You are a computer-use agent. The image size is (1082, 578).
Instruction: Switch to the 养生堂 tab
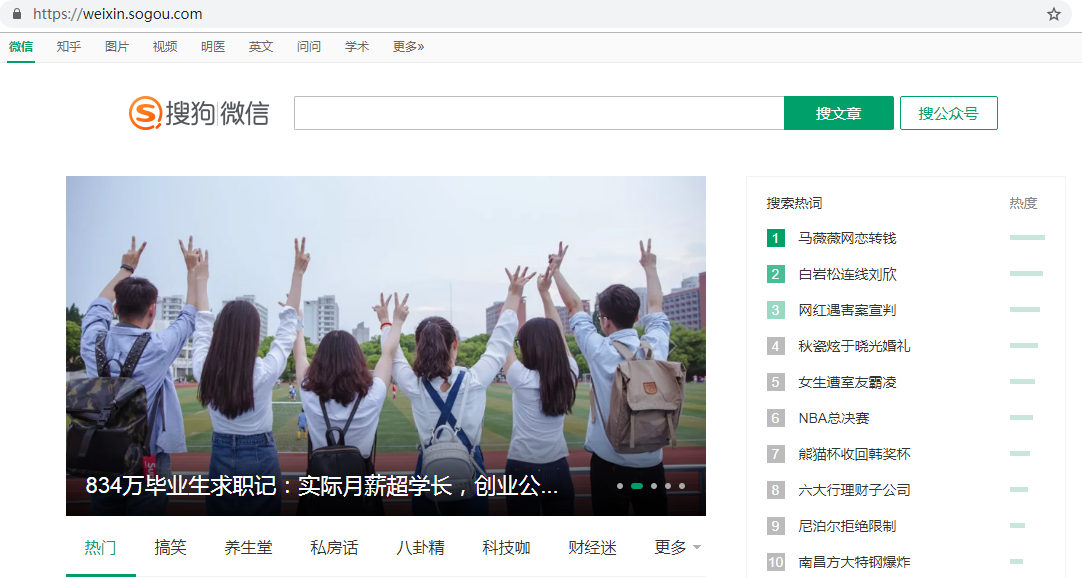click(x=248, y=548)
